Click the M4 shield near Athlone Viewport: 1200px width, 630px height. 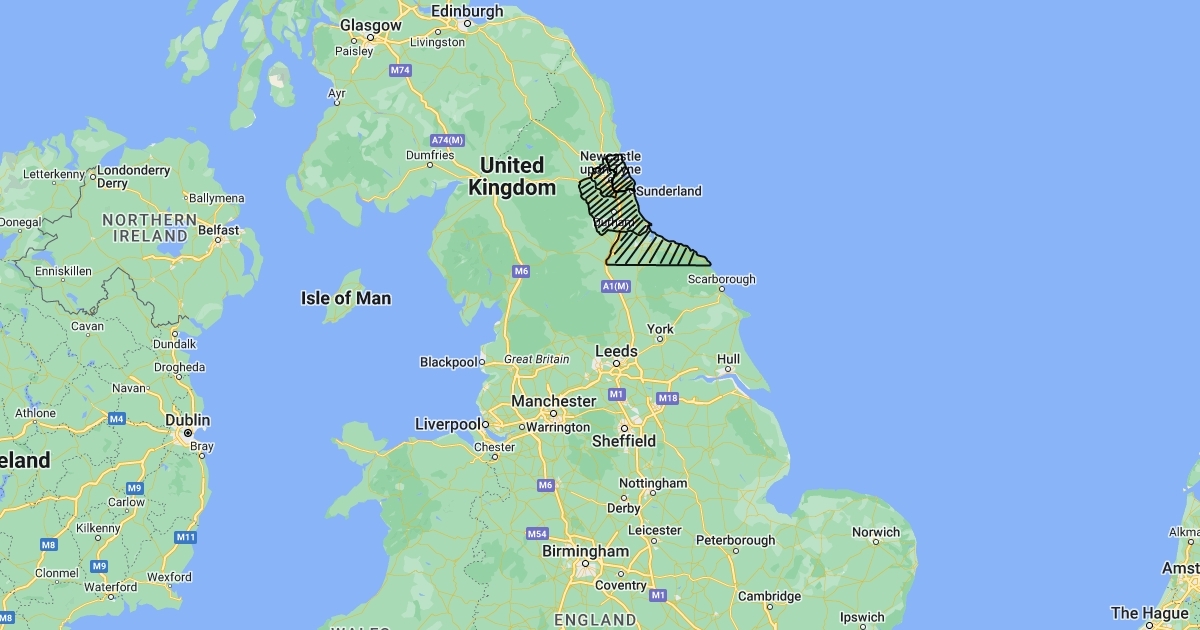point(117,418)
